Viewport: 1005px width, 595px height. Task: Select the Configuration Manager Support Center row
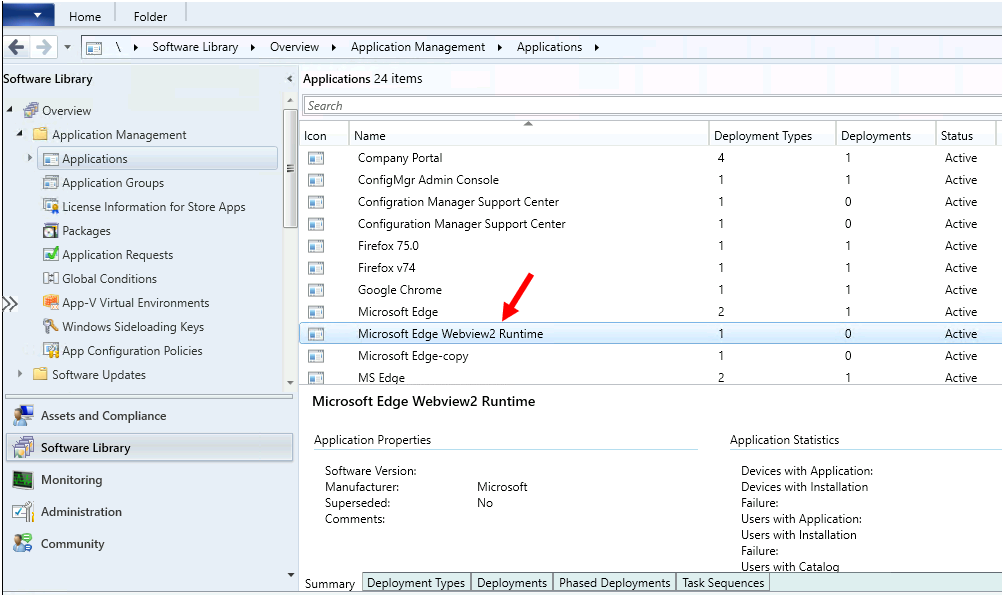651,224
